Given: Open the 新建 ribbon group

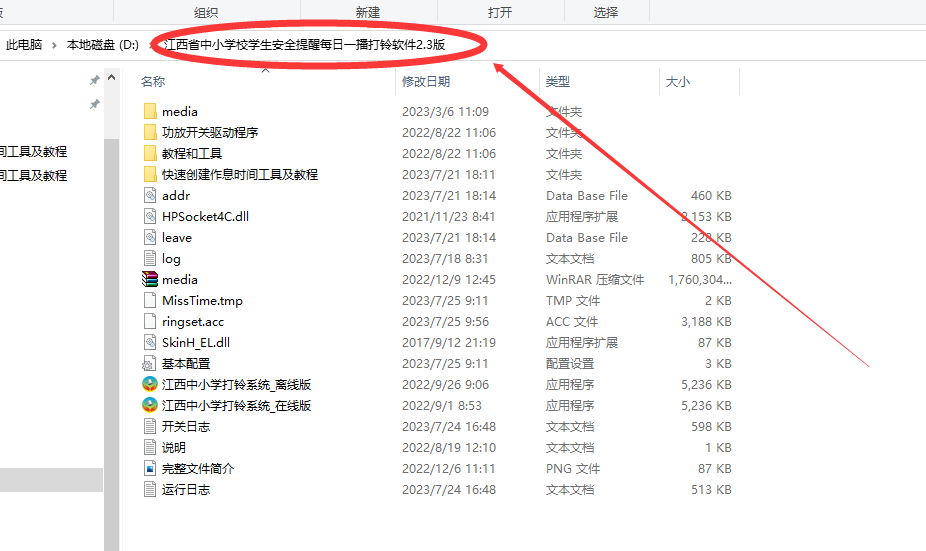Looking at the screenshot, I should point(368,12).
